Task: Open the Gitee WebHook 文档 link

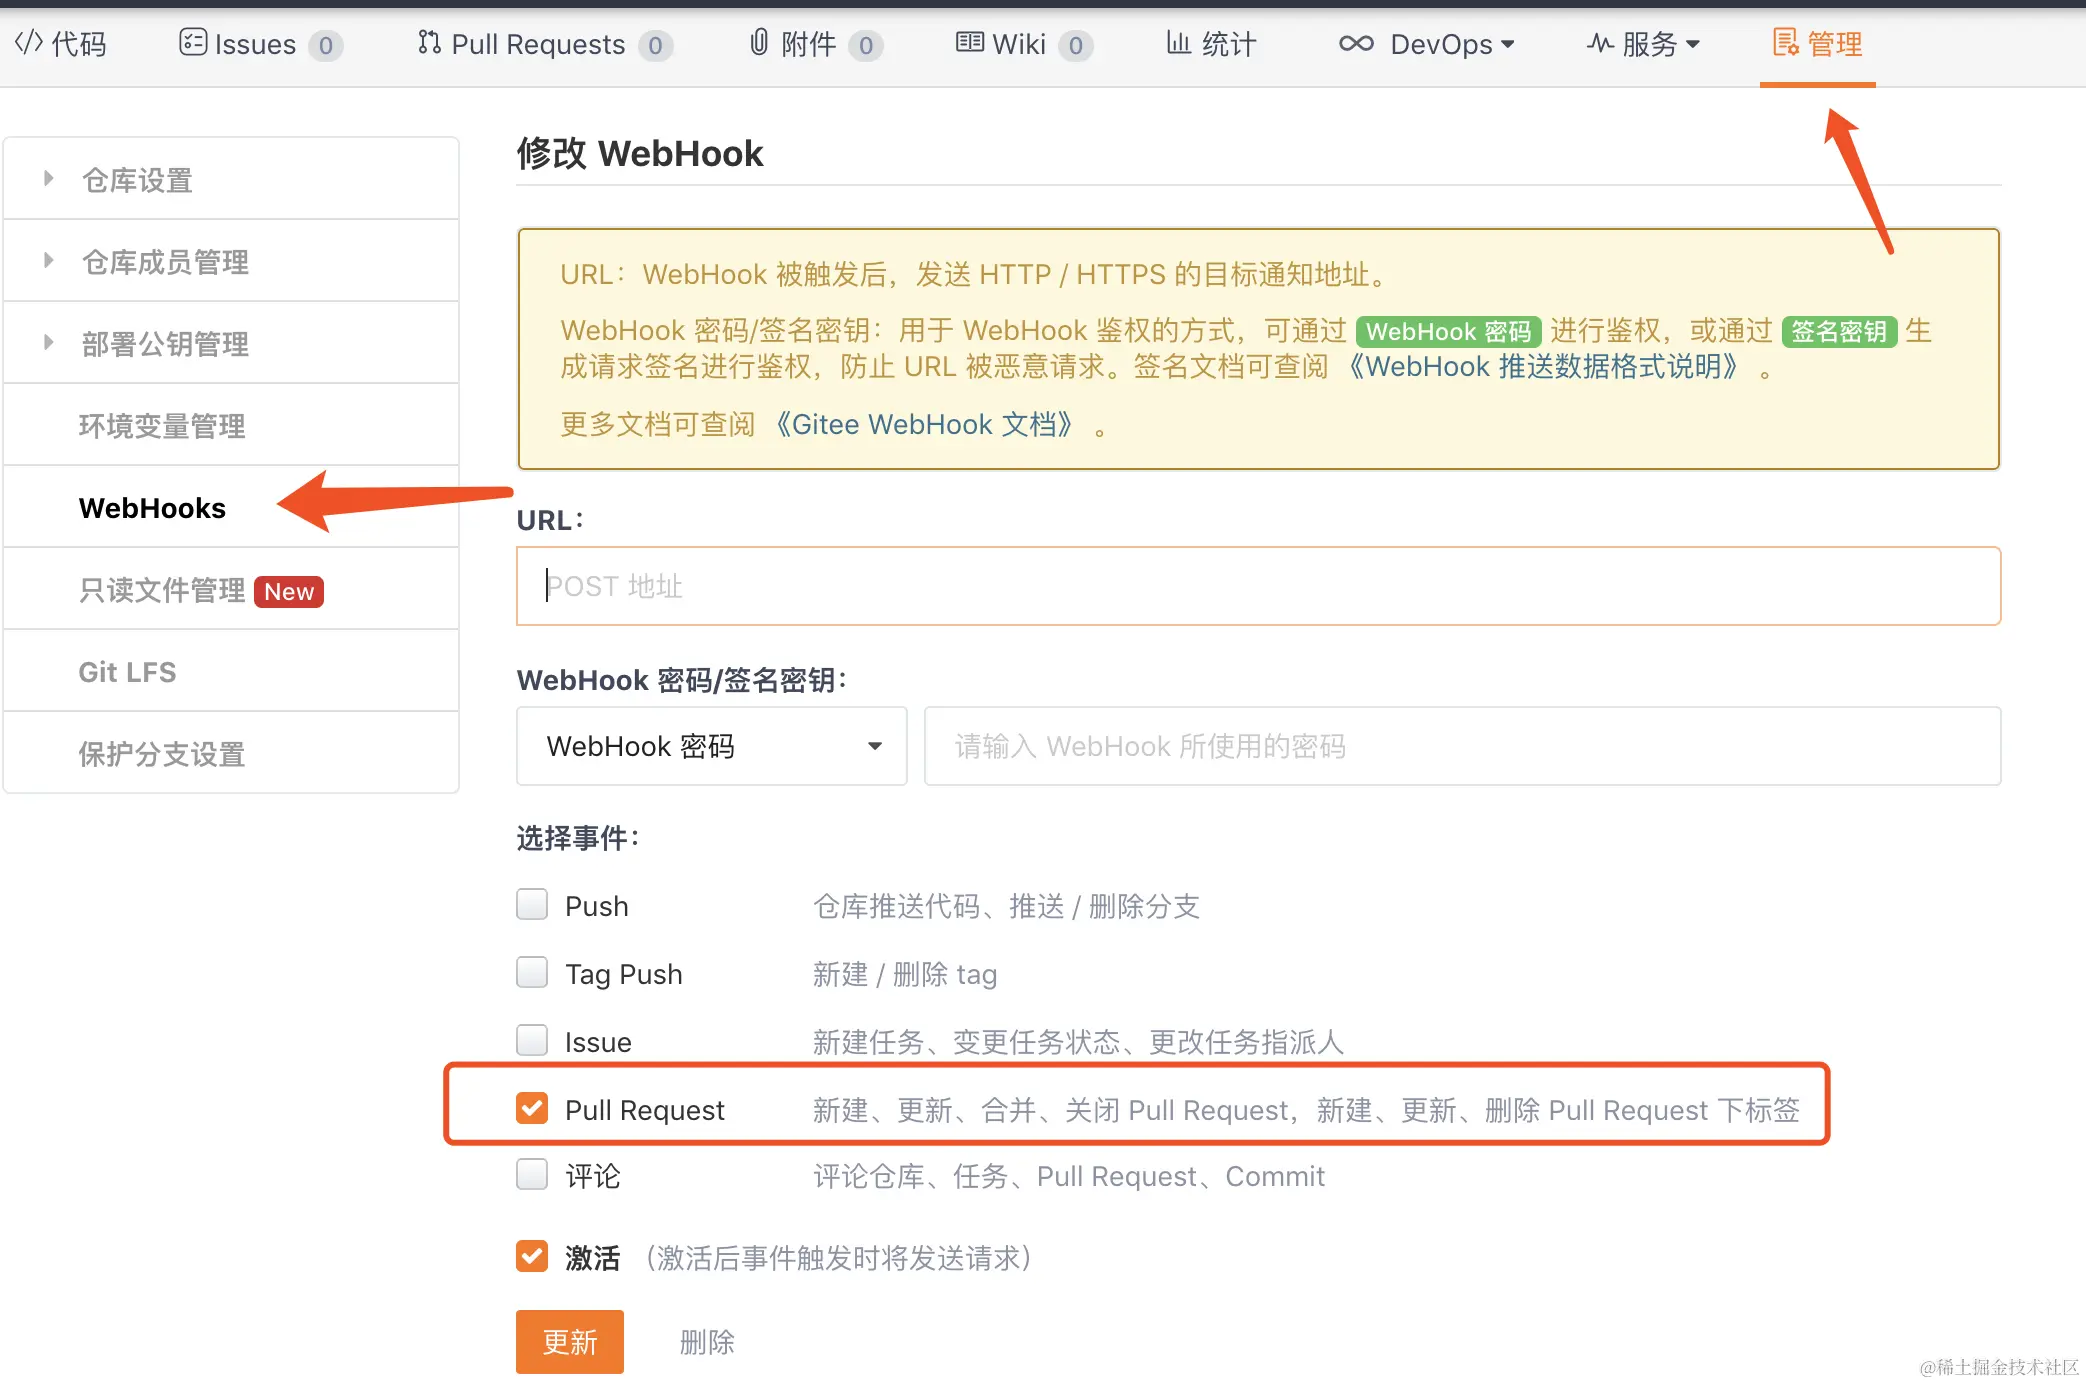Action: 925,425
